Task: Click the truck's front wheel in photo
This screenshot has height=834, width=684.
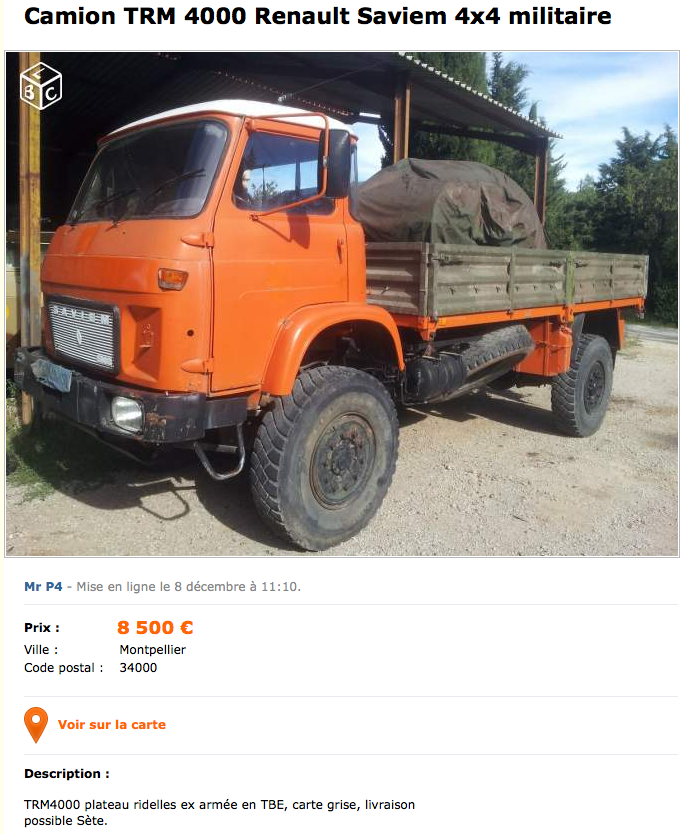Action: [x=325, y=457]
